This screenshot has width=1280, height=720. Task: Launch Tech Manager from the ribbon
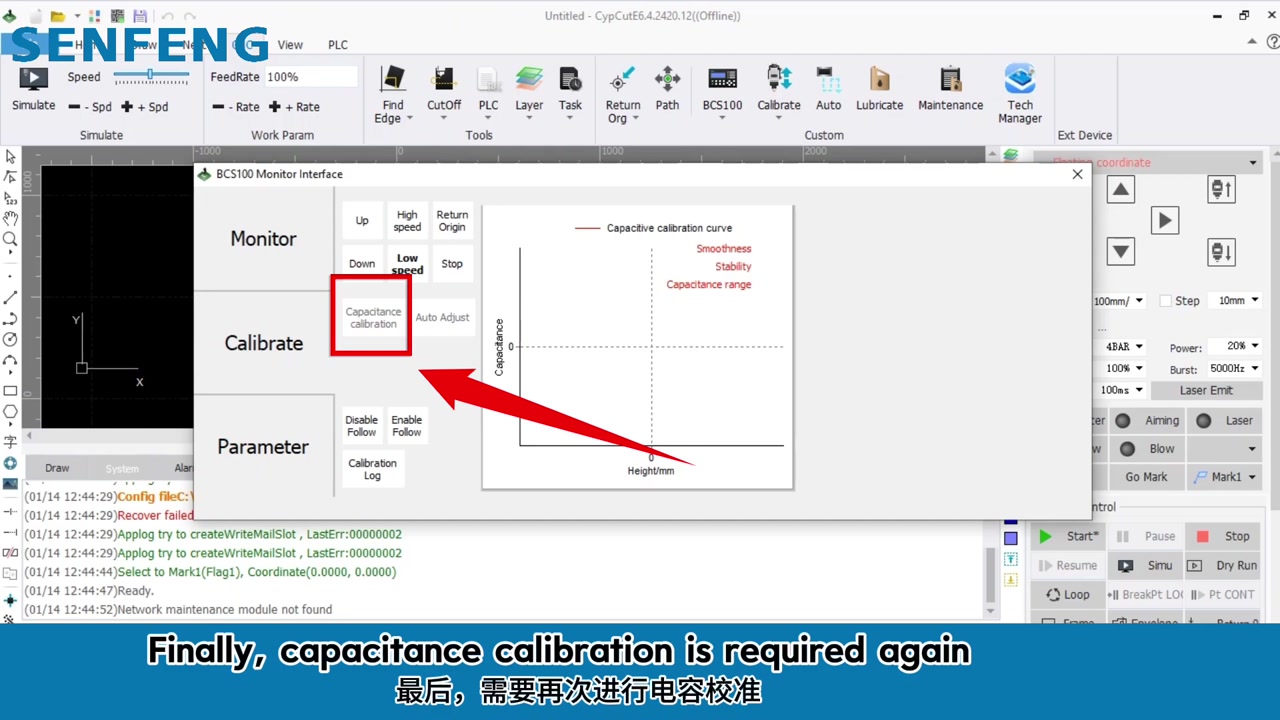pyautogui.click(x=1019, y=94)
